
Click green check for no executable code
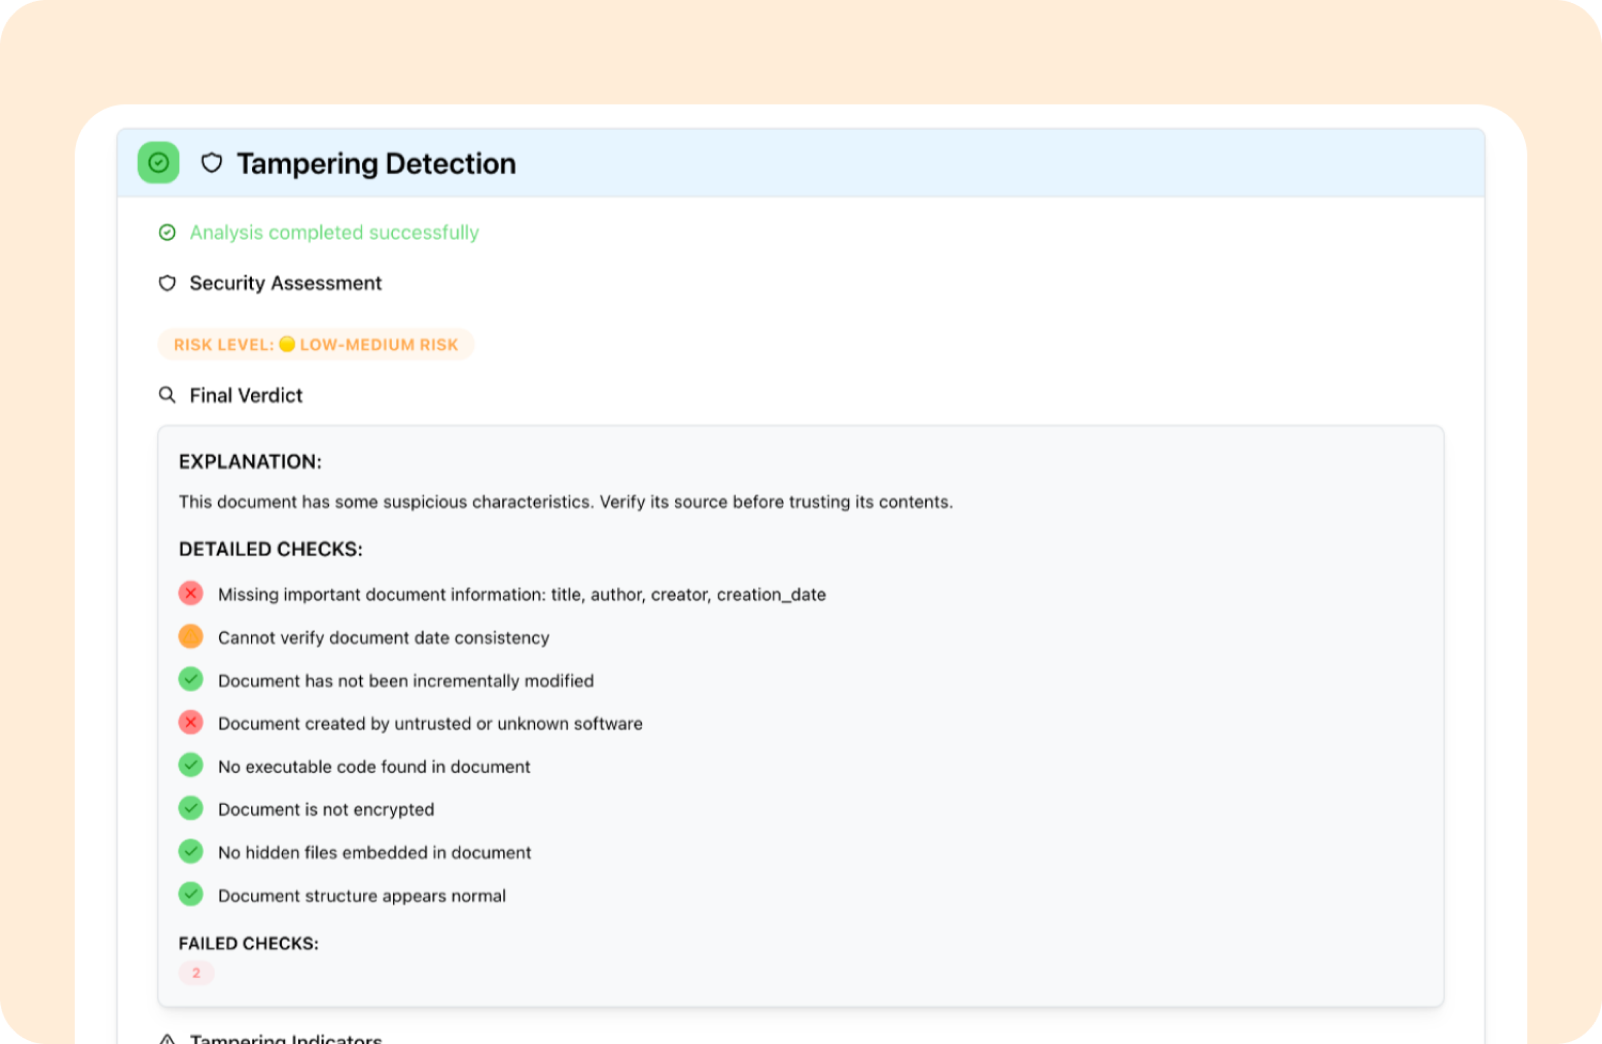tap(191, 766)
